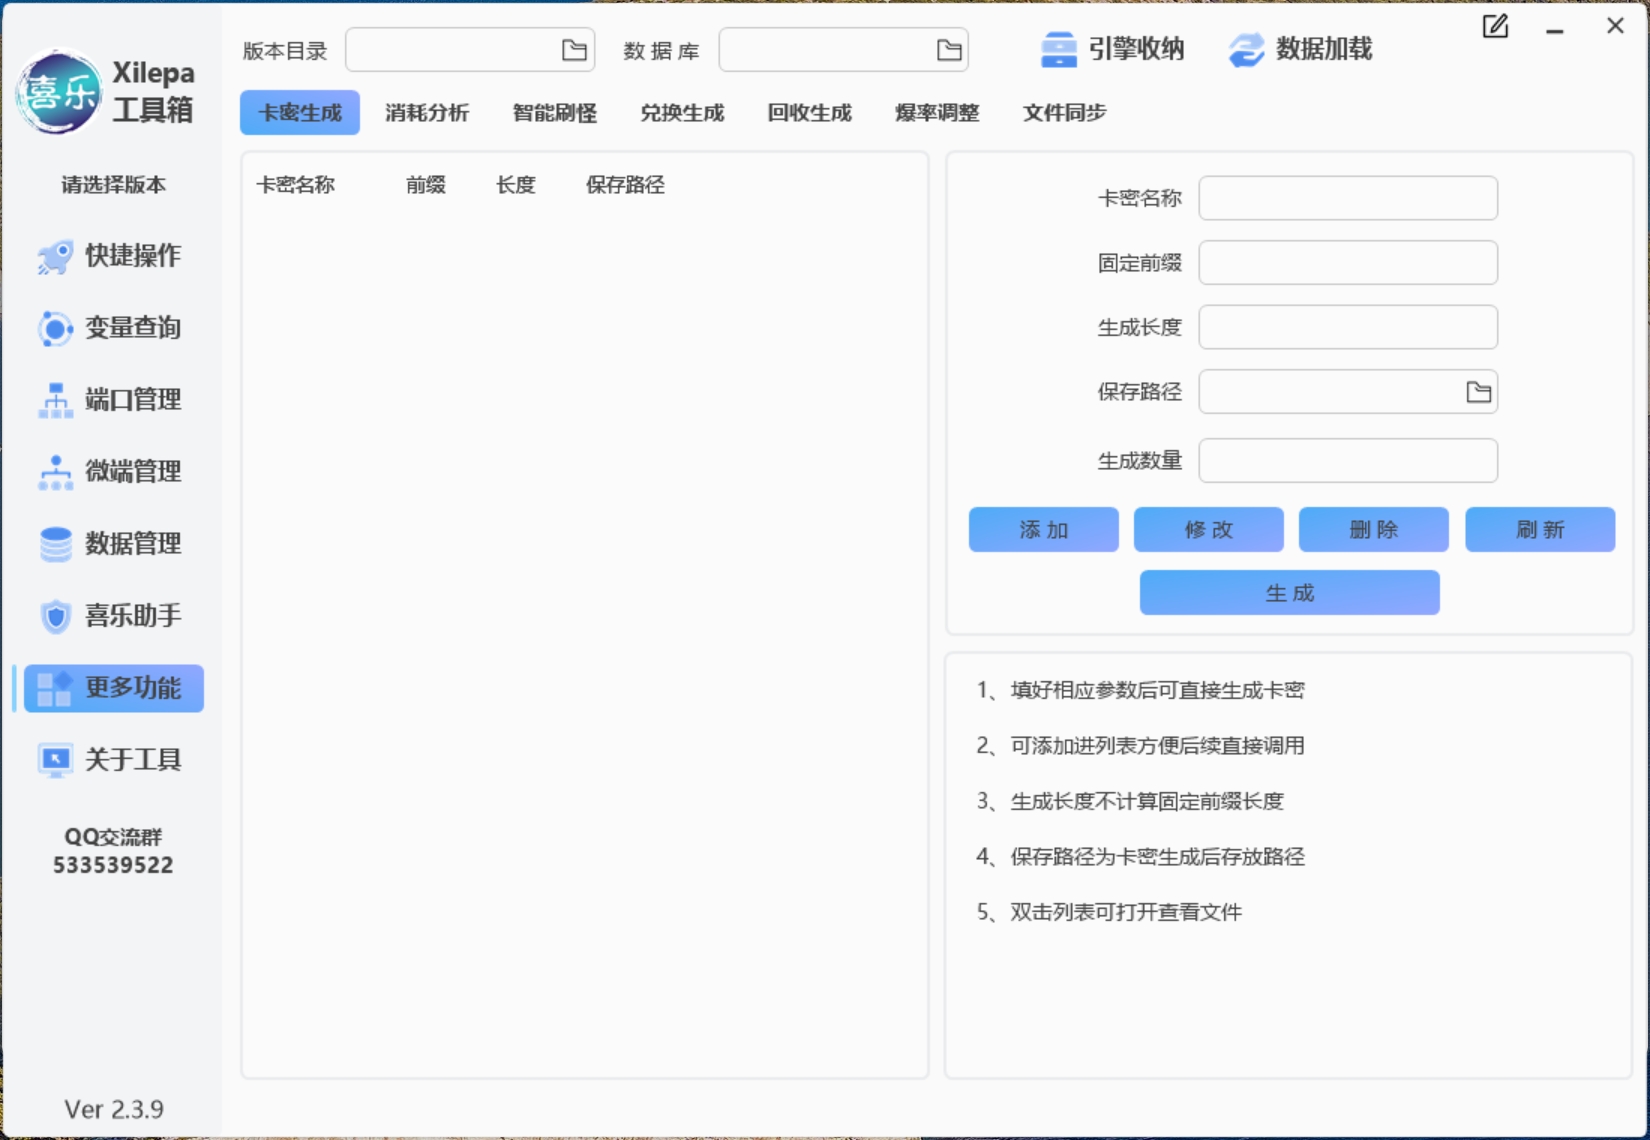Click version label Ver 2.3.9
Viewport: 1650px width, 1140px height.
113,1109
